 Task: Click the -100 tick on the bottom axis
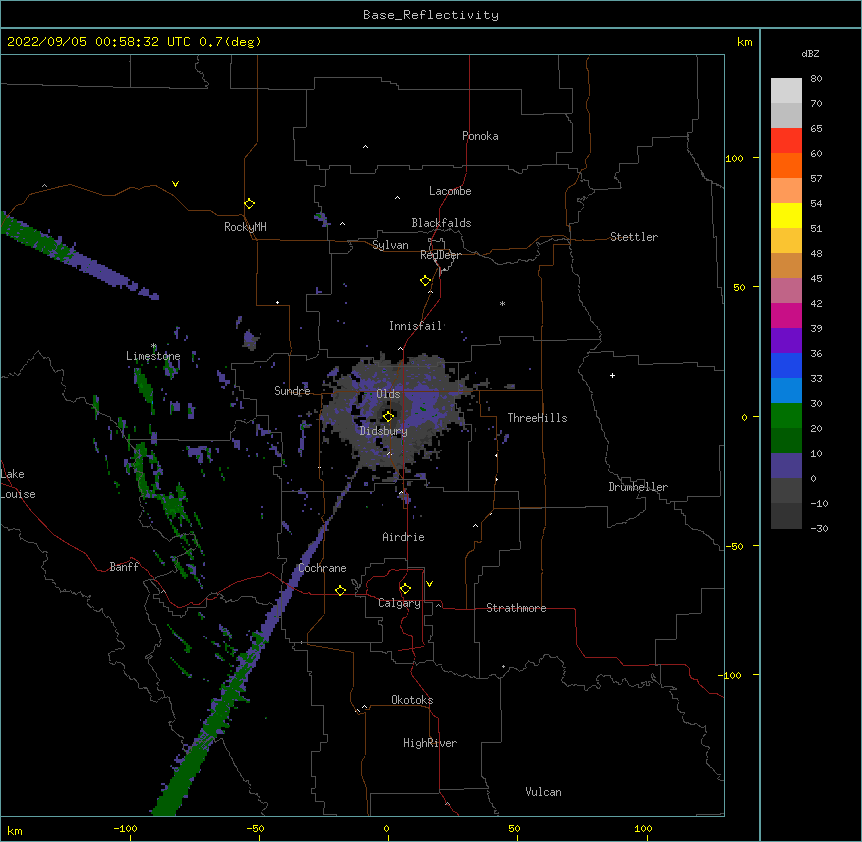click(x=125, y=828)
